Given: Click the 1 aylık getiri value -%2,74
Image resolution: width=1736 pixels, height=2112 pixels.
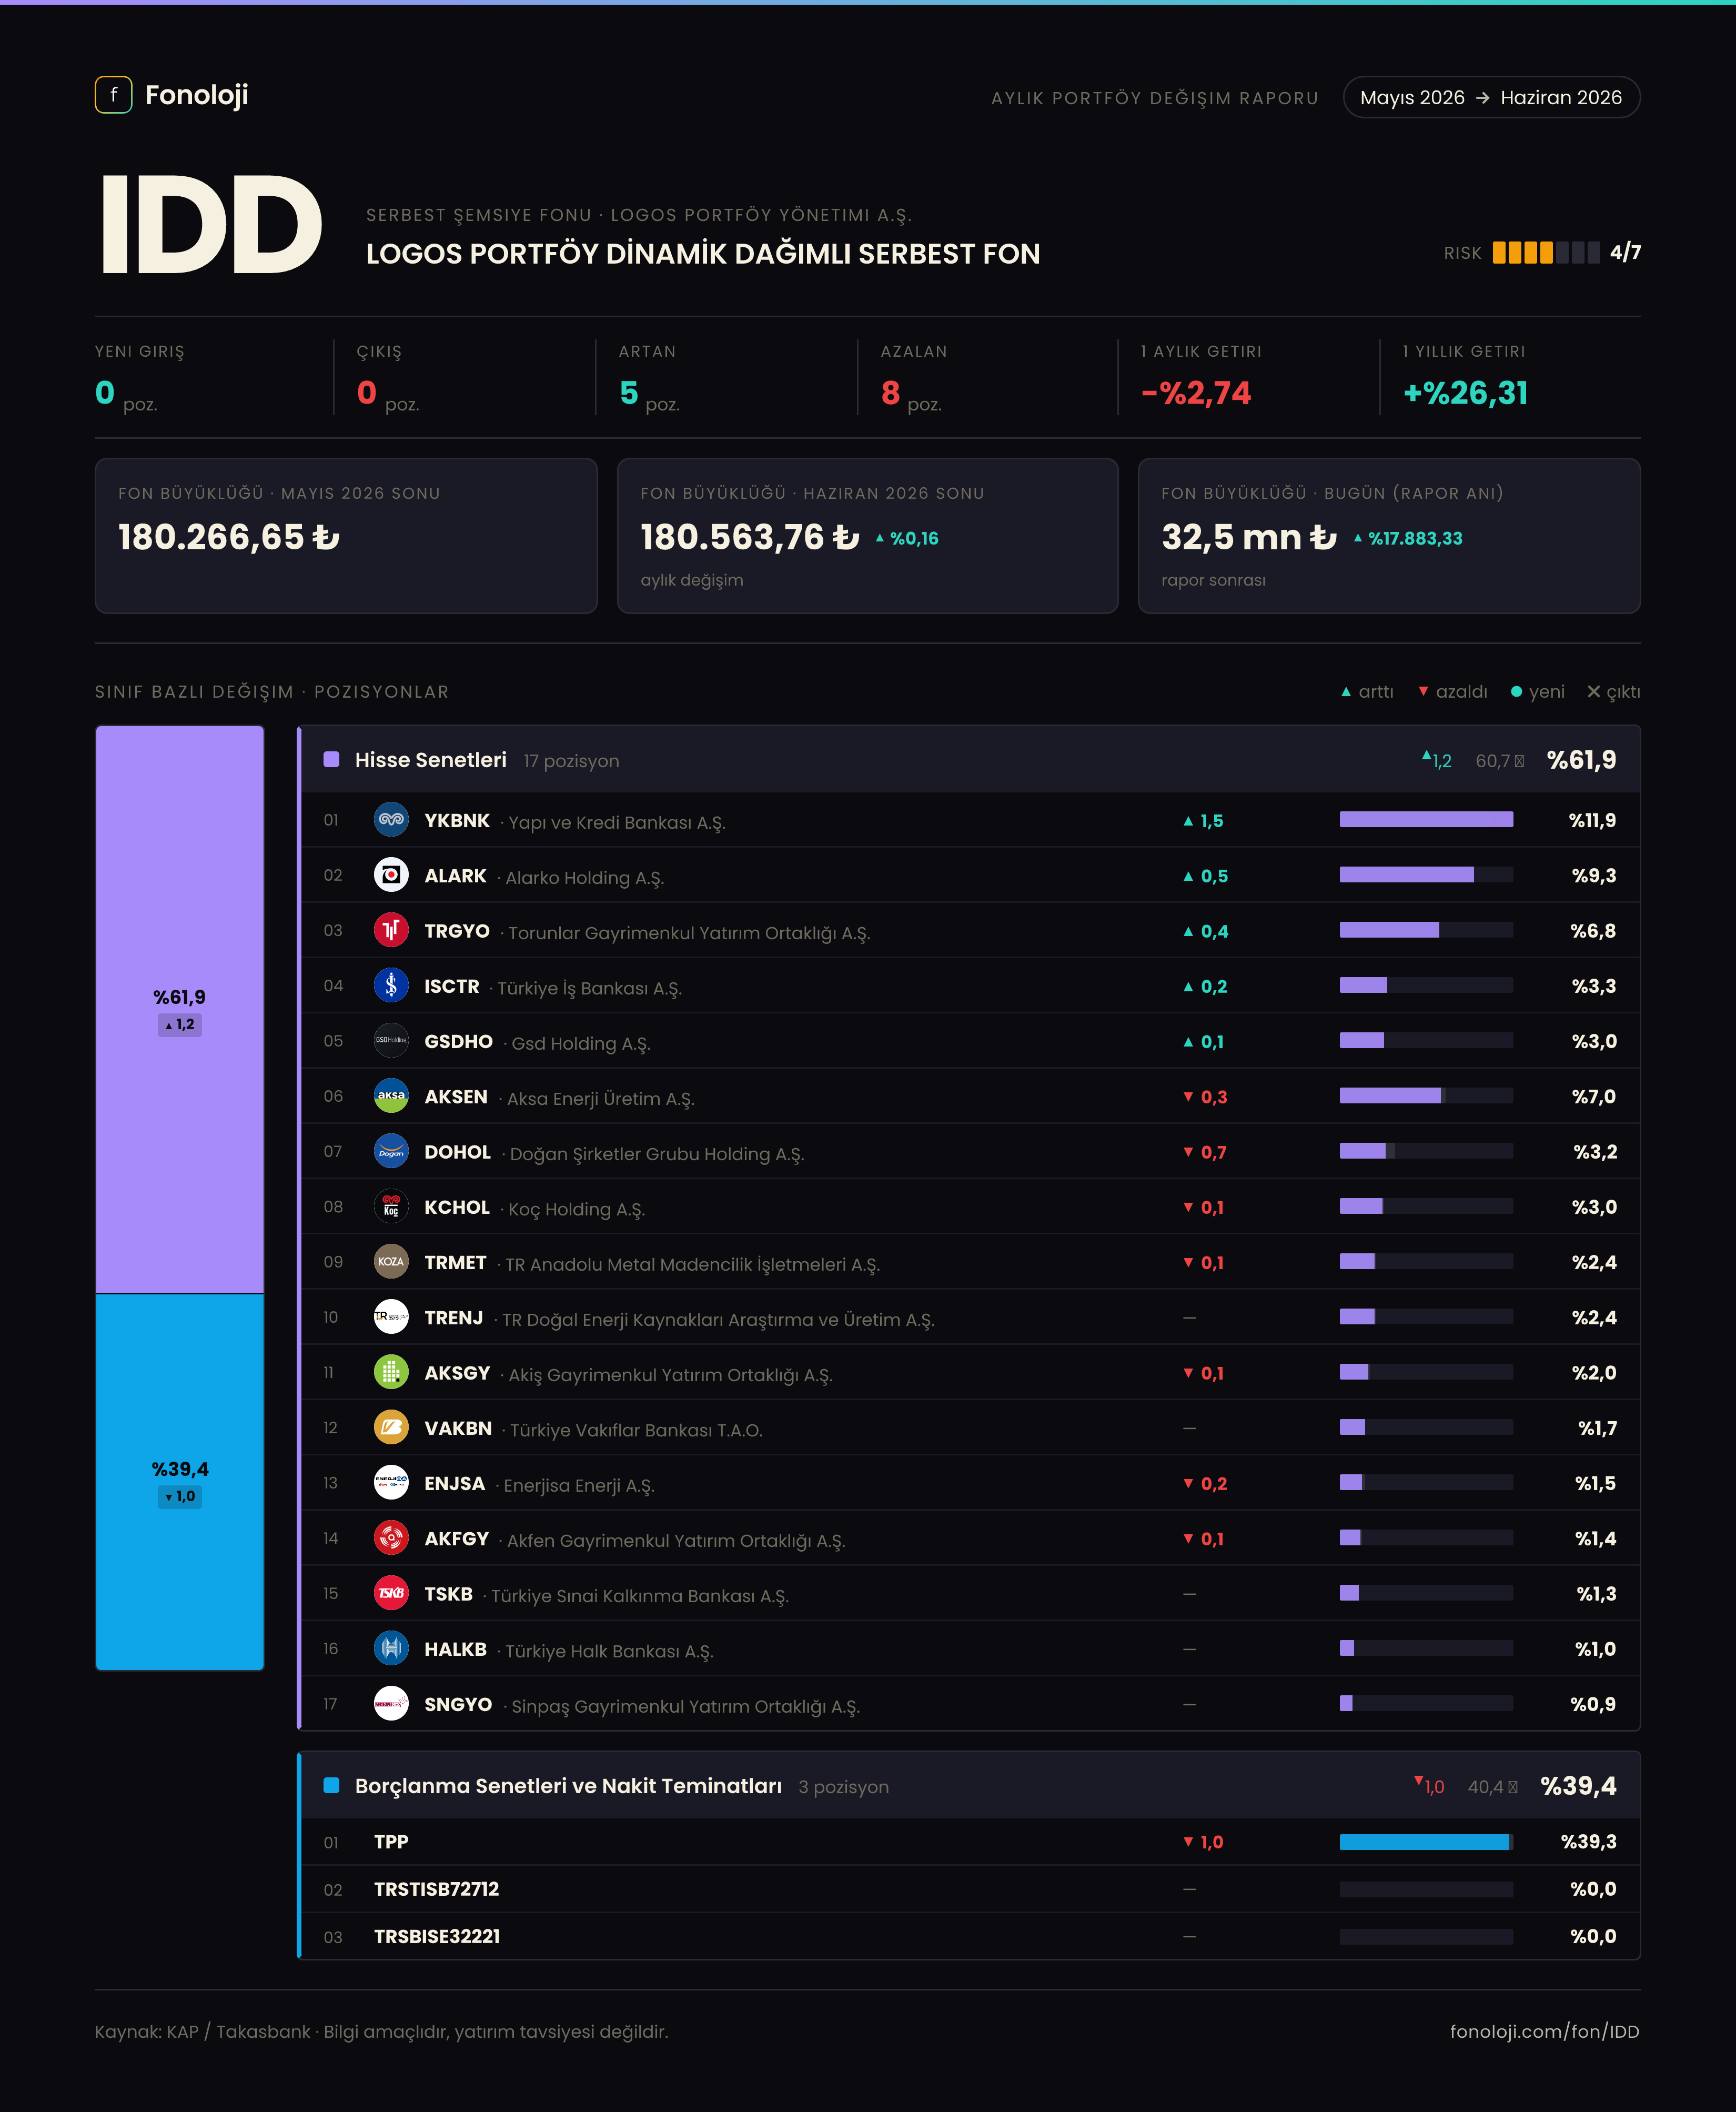Looking at the screenshot, I should pos(1196,393).
